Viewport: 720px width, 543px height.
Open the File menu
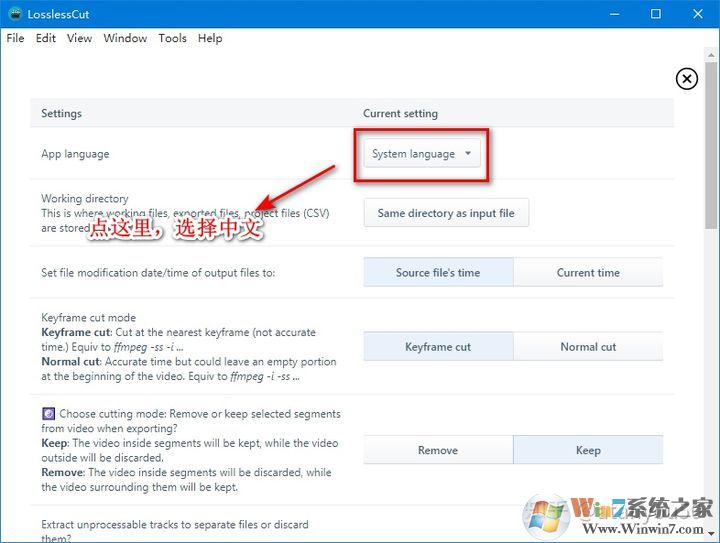[x=15, y=38]
